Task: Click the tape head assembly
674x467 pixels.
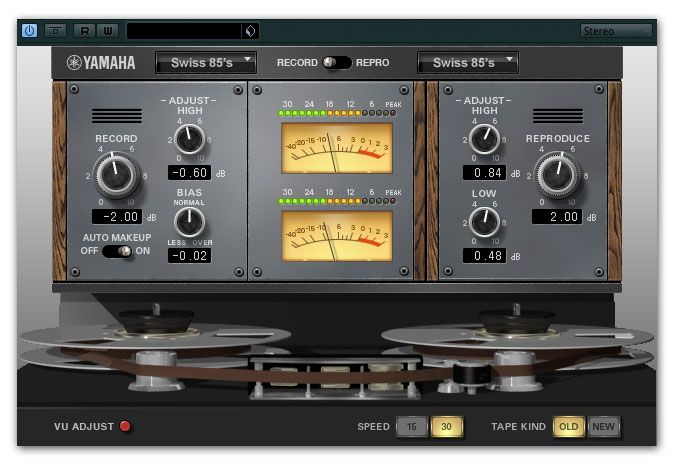Action: pos(335,377)
